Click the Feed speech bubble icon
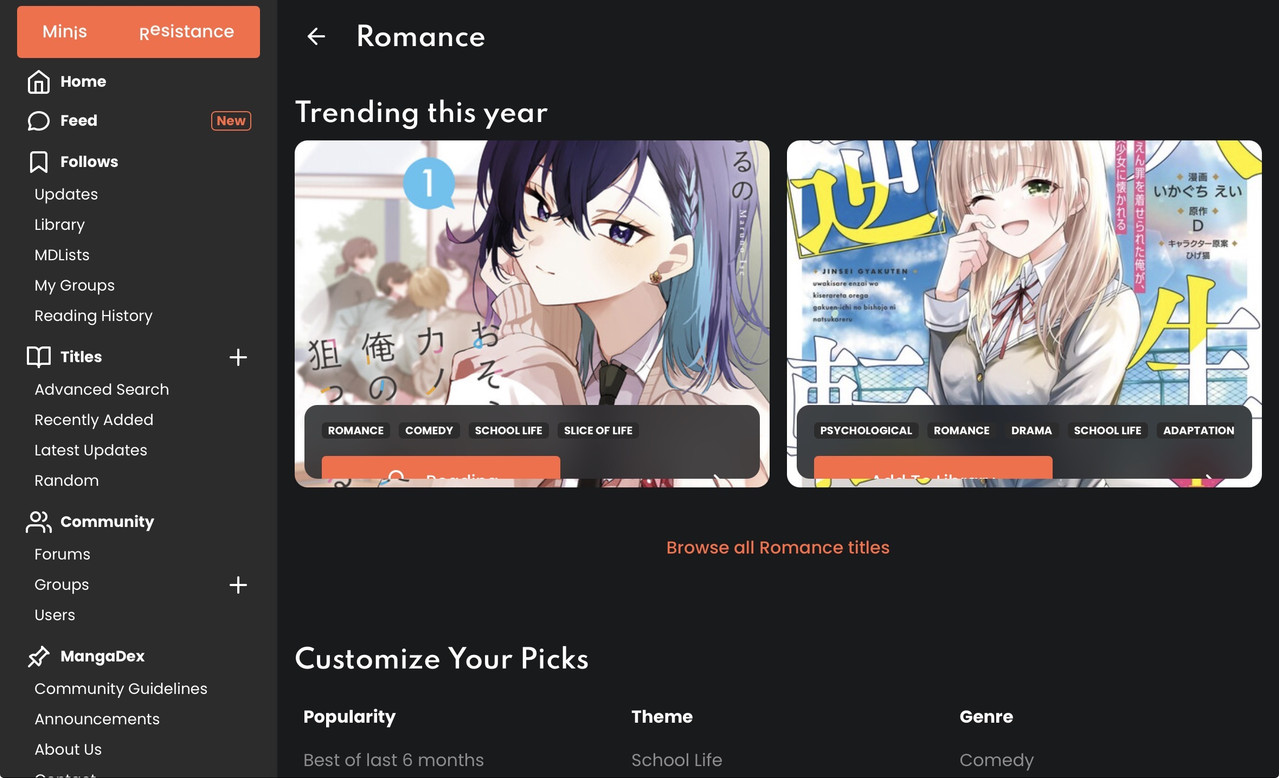The width and height of the screenshot is (1279, 778). click(x=38, y=121)
